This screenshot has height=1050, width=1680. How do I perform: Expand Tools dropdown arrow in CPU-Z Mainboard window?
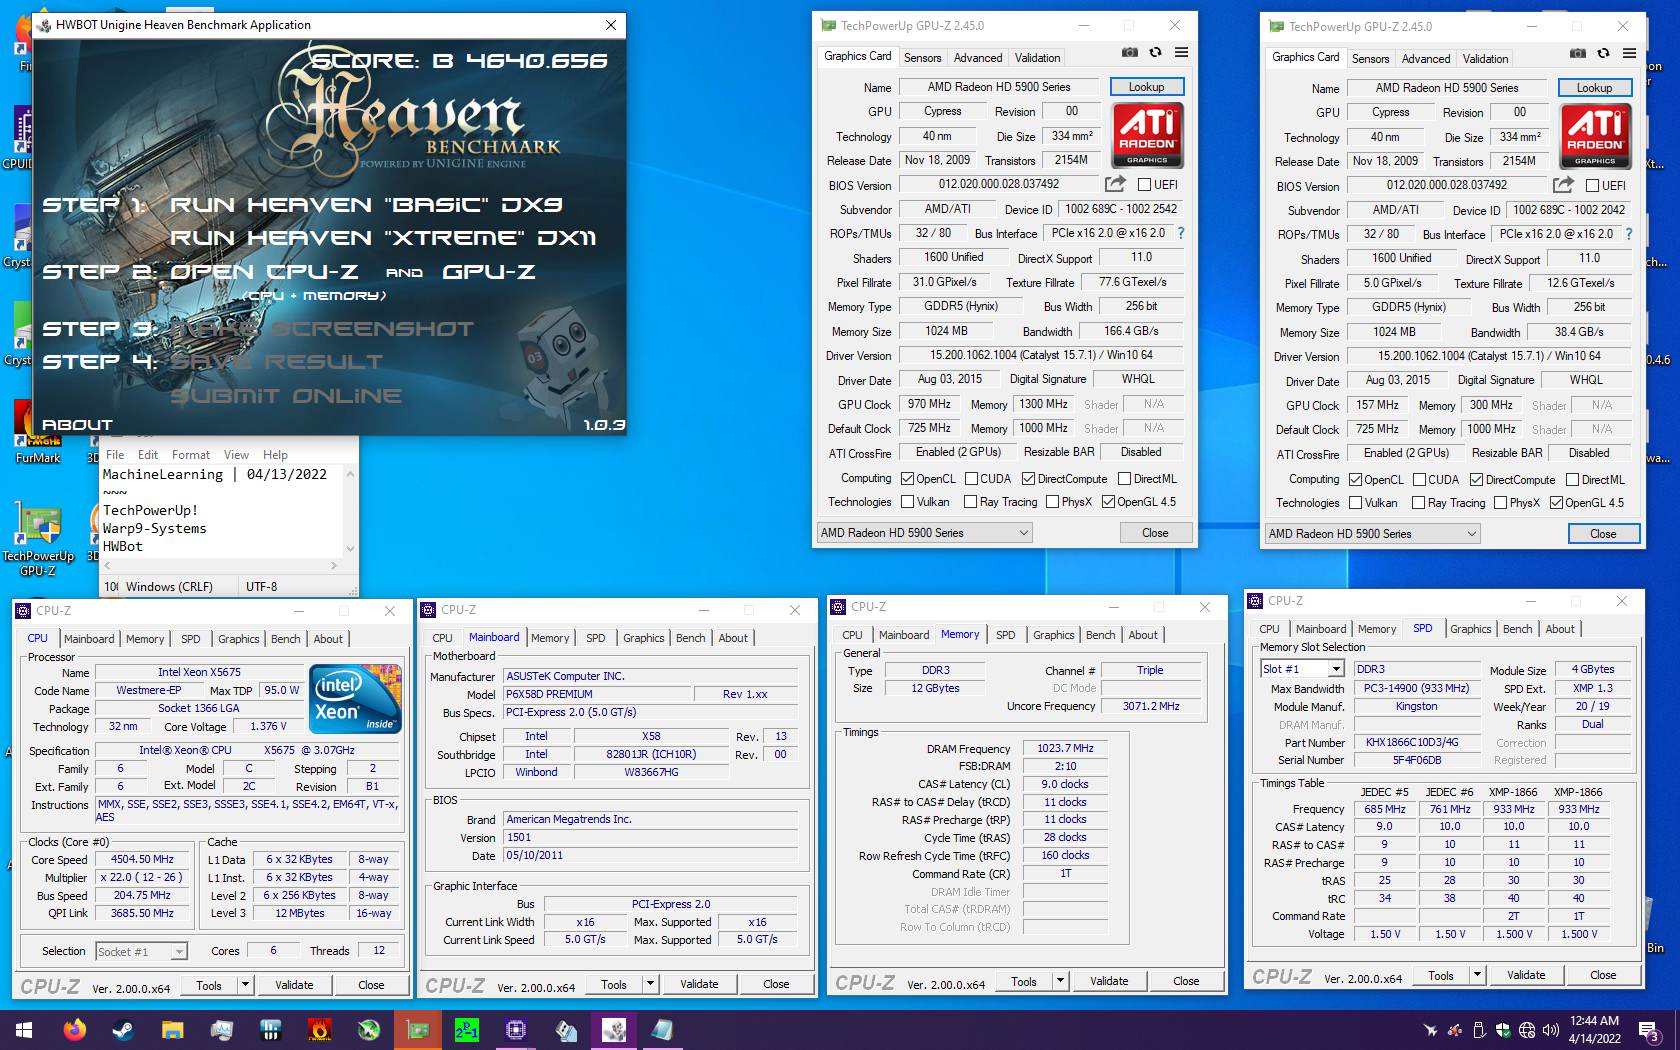[650, 984]
